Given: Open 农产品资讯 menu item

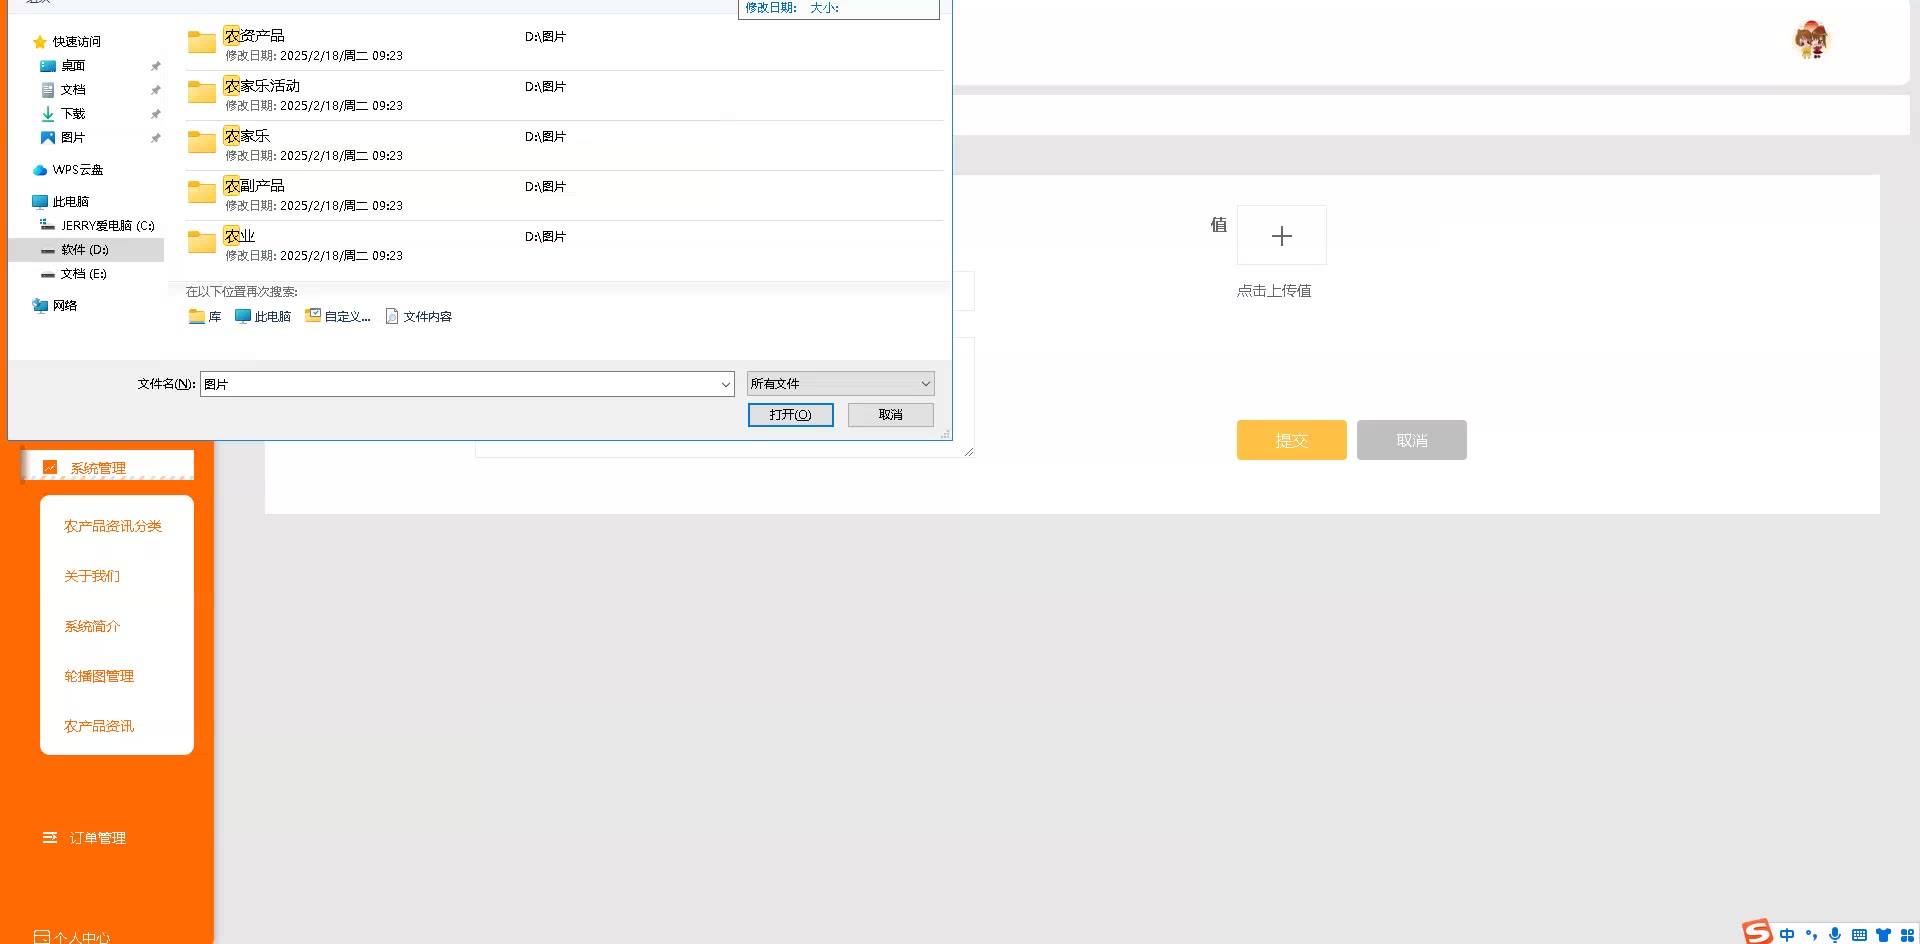Looking at the screenshot, I should [x=99, y=726].
